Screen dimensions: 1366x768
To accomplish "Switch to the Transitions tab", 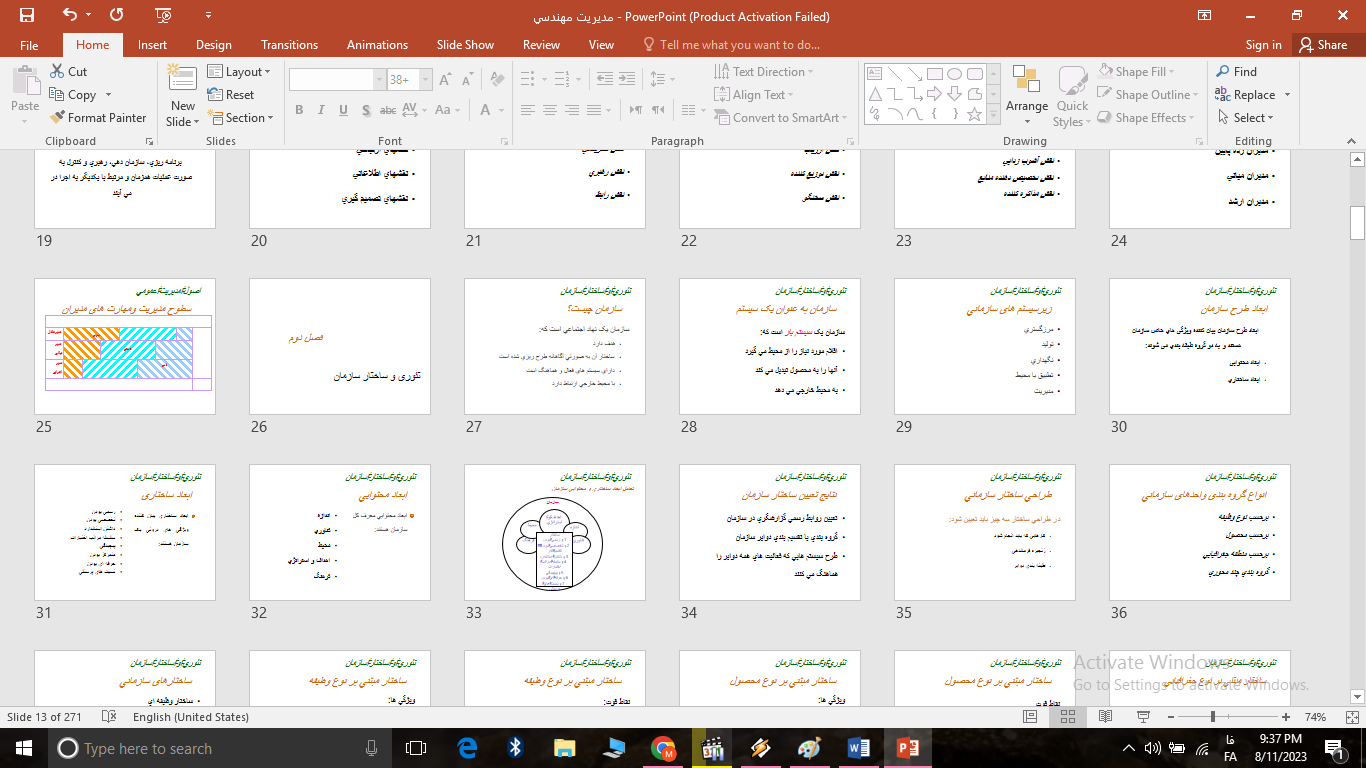I will 289,44.
